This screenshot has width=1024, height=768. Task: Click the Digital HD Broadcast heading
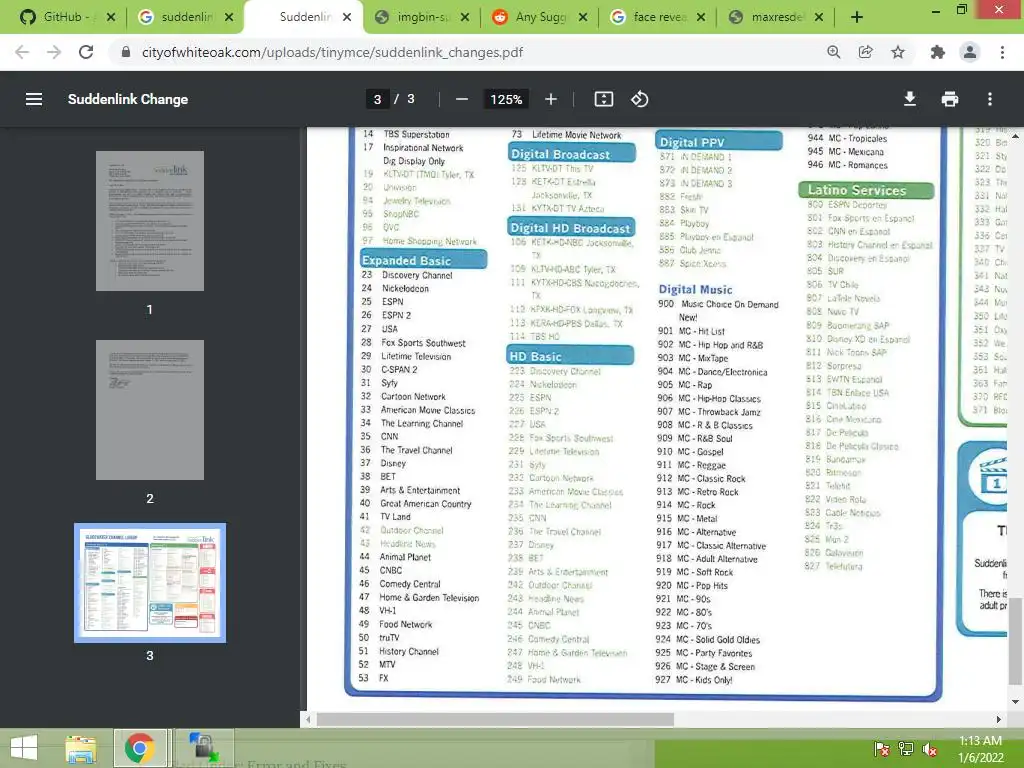coord(570,228)
